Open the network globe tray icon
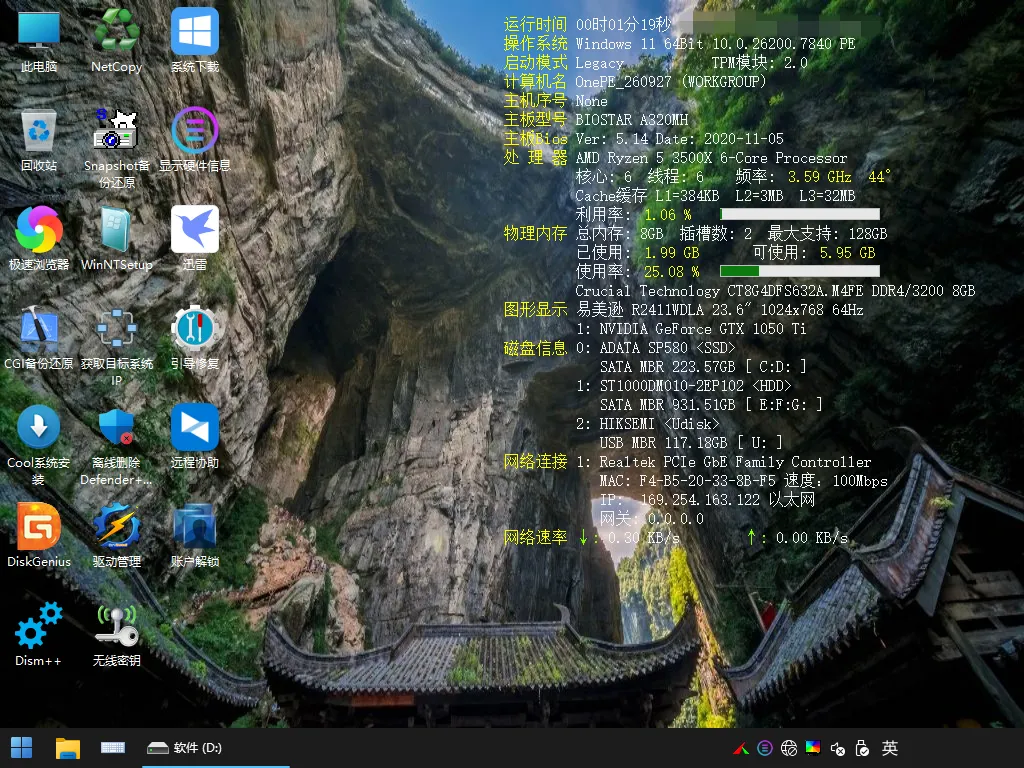Viewport: 1024px width, 768px height. tap(789, 748)
